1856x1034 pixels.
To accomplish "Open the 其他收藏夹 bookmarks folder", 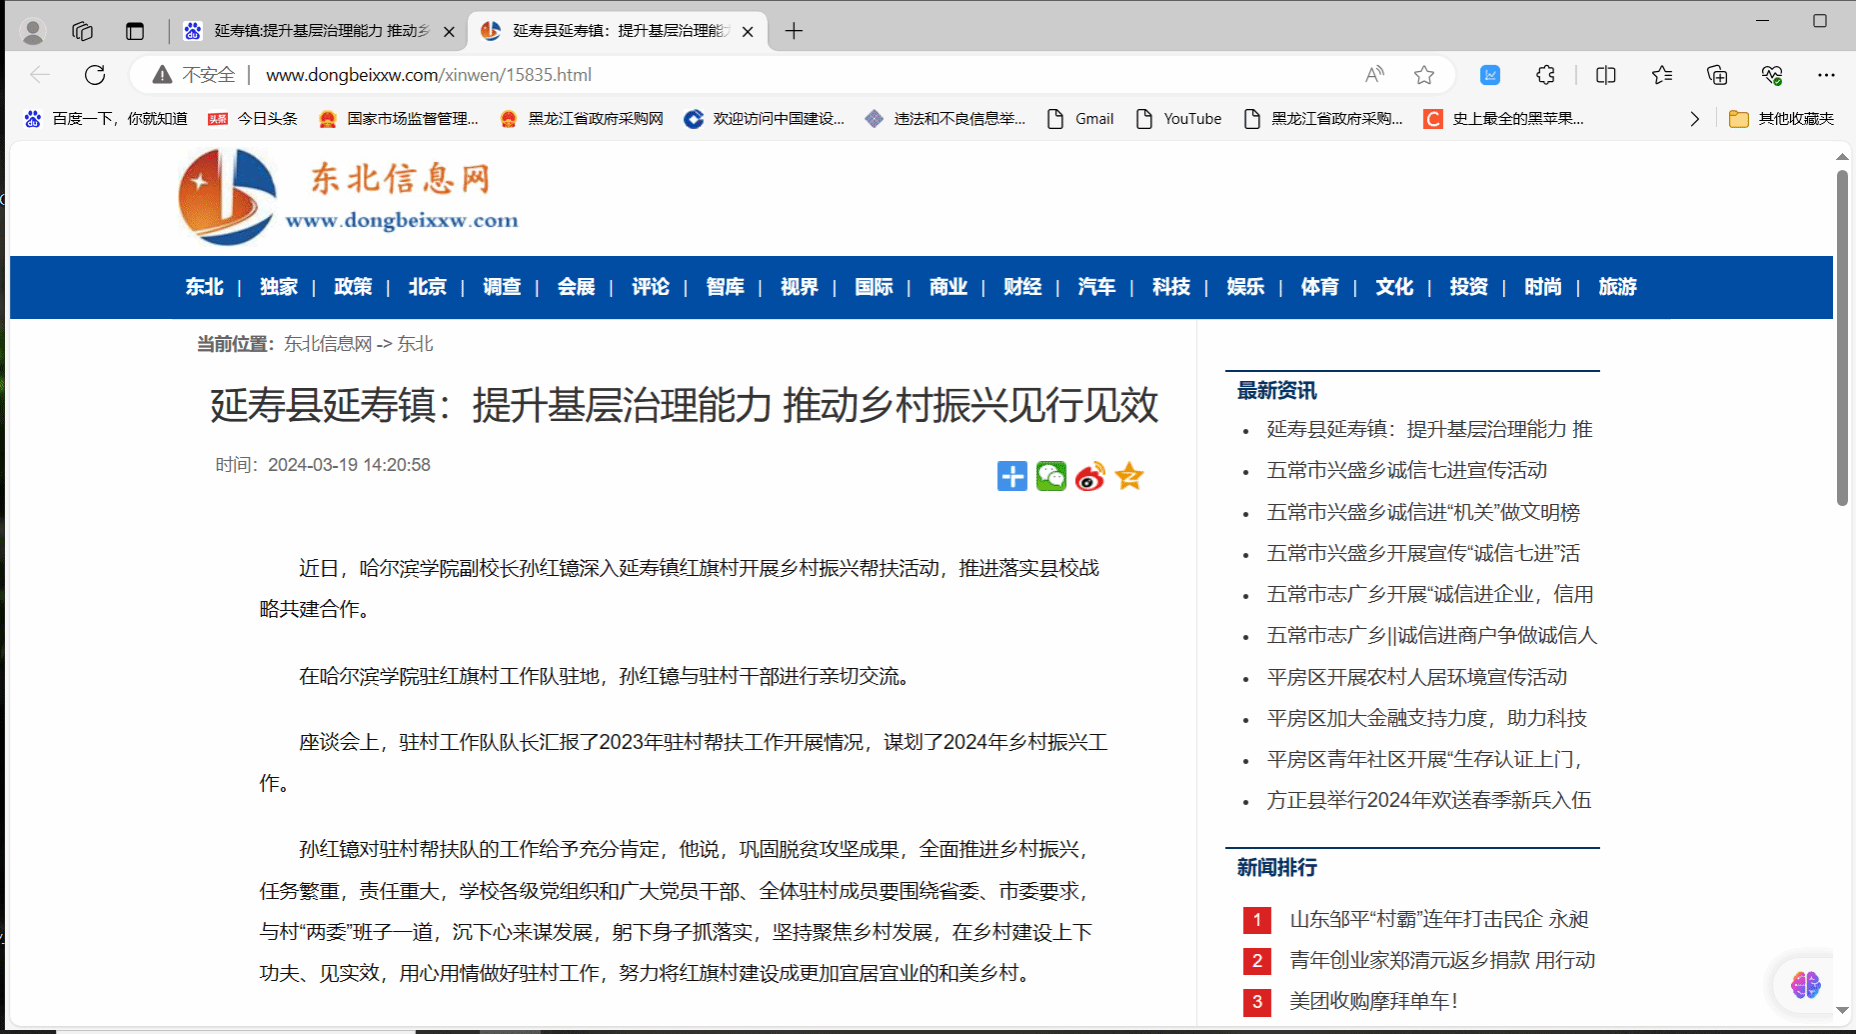I will coord(1782,119).
